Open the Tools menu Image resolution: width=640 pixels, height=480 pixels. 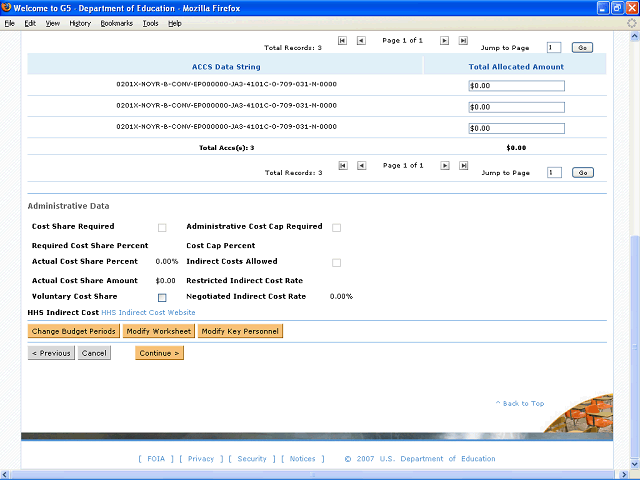click(150, 23)
